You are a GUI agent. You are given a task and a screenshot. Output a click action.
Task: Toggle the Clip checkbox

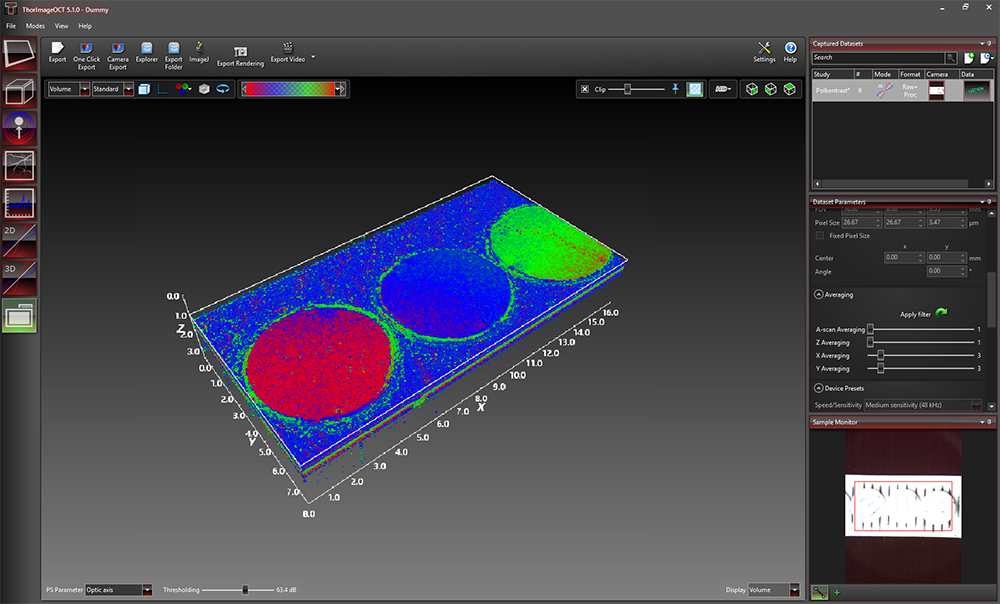pos(585,89)
